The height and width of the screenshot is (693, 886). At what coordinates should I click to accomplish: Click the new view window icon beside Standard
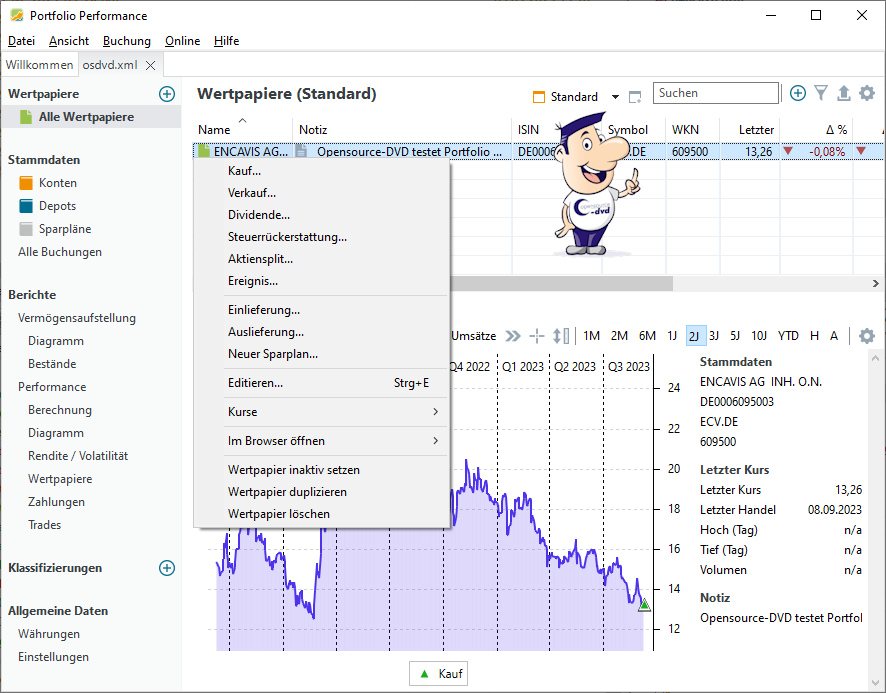click(635, 97)
